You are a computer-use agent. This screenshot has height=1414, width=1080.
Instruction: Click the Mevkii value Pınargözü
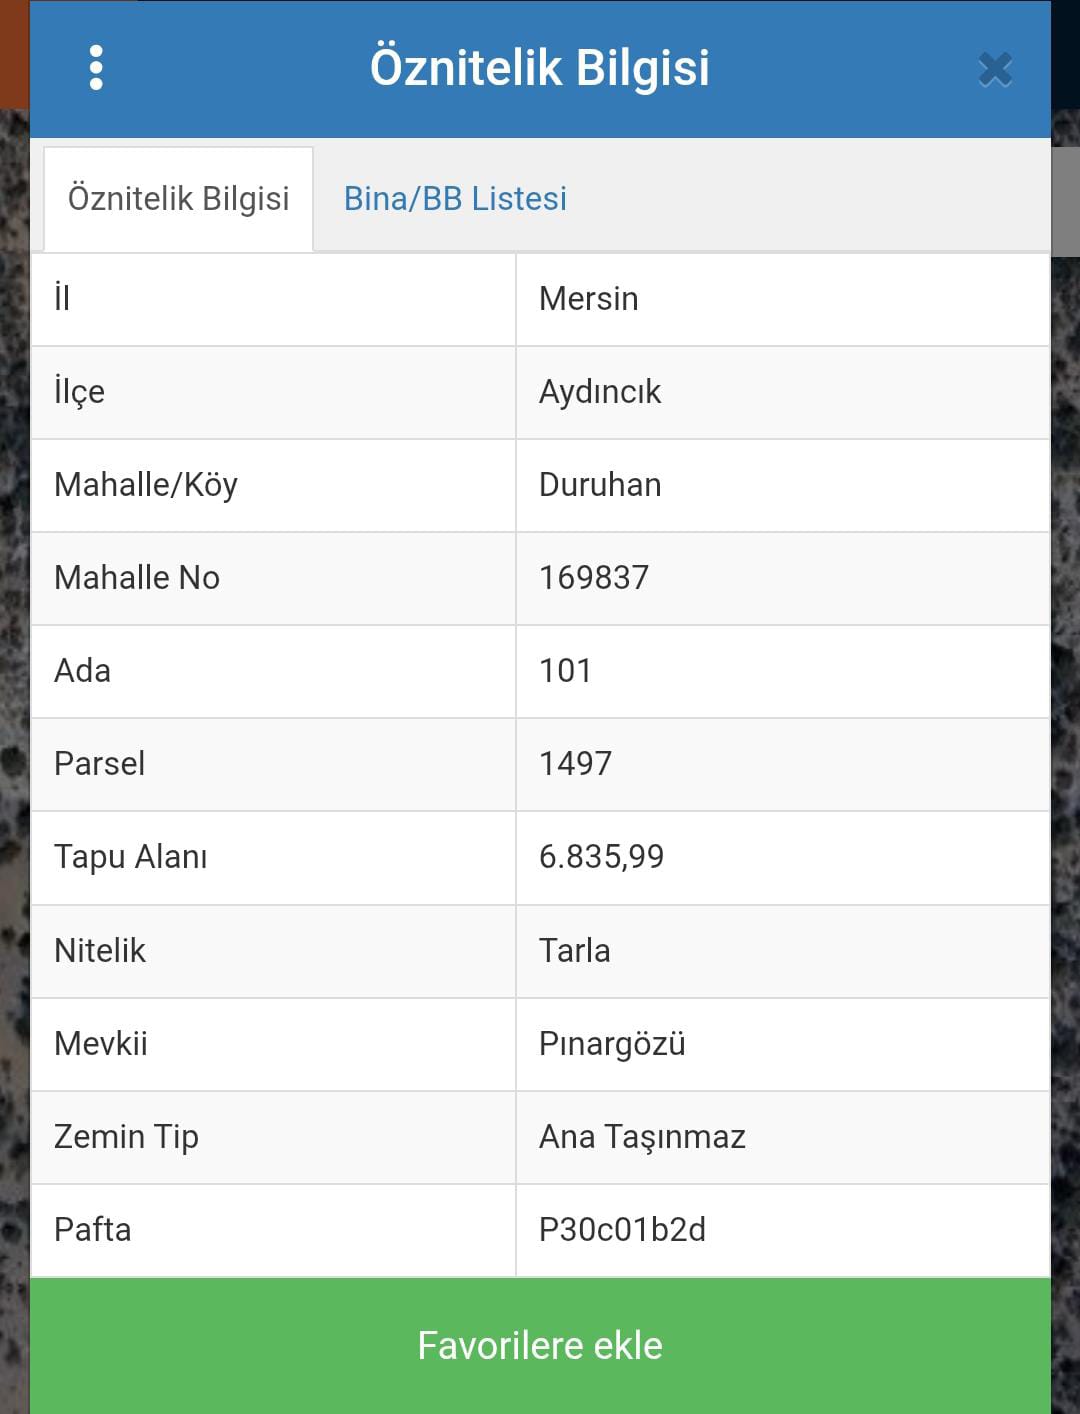click(x=612, y=1044)
